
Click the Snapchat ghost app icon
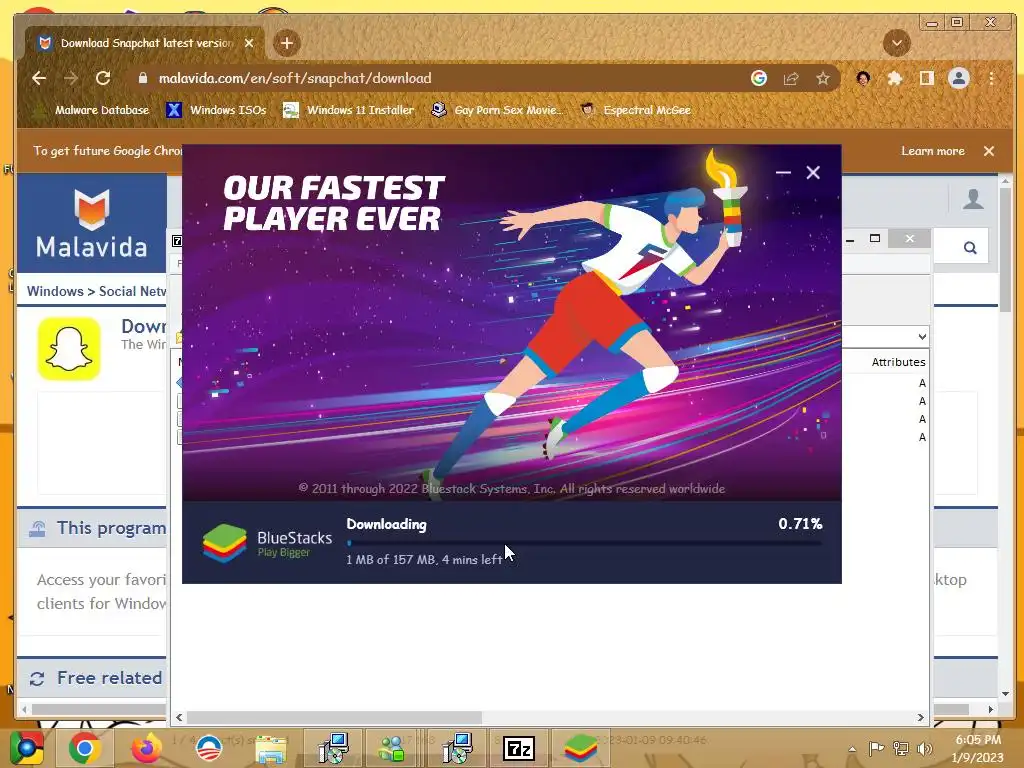click(69, 349)
